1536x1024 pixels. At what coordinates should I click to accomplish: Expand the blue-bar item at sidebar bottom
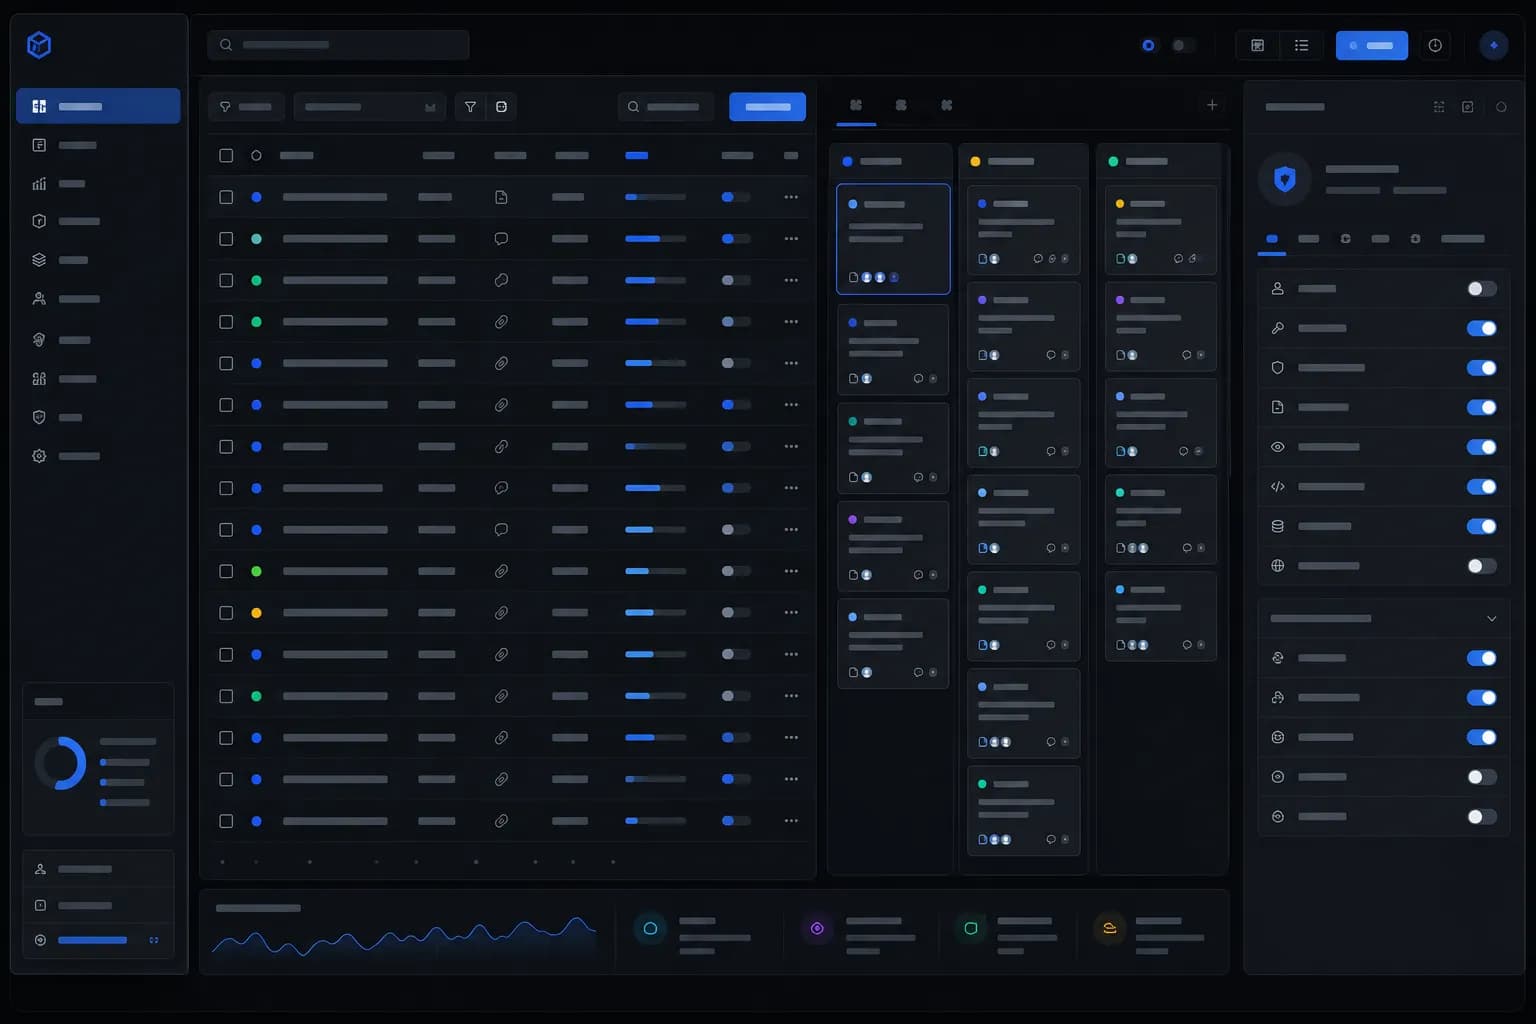pos(98,940)
